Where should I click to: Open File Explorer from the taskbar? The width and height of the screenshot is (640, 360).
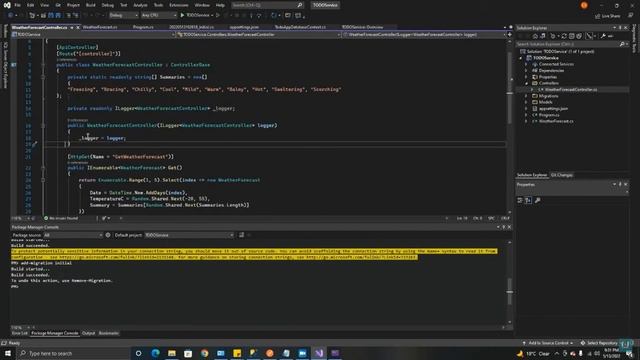[172, 353]
